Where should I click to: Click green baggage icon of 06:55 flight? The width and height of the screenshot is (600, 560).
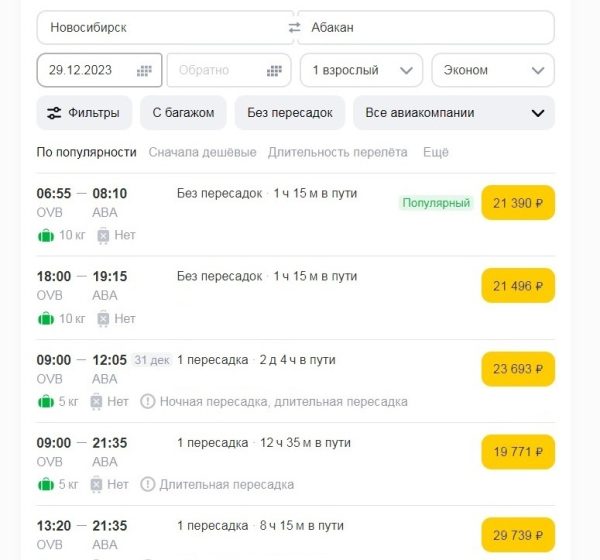point(45,235)
